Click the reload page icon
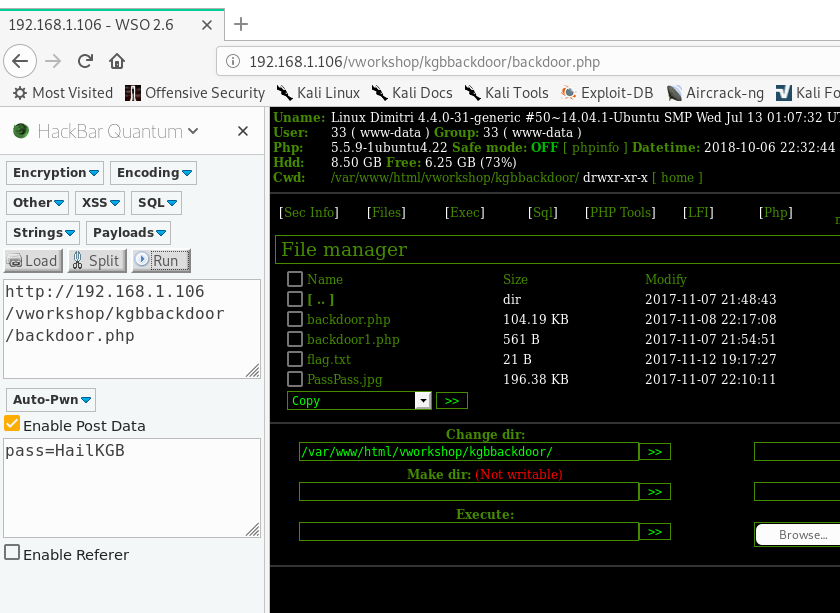840x613 pixels. [x=86, y=61]
